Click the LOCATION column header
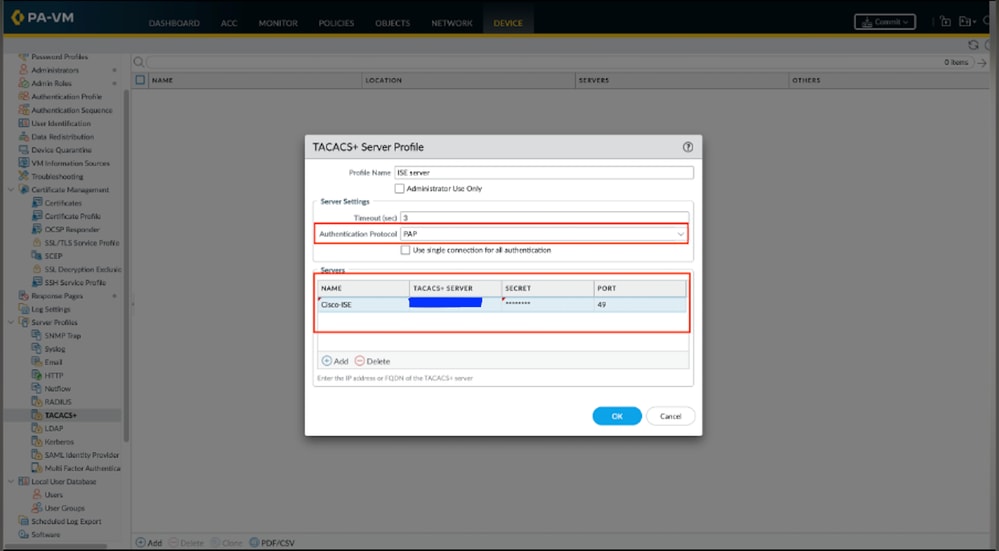999x551 pixels. coord(468,80)
